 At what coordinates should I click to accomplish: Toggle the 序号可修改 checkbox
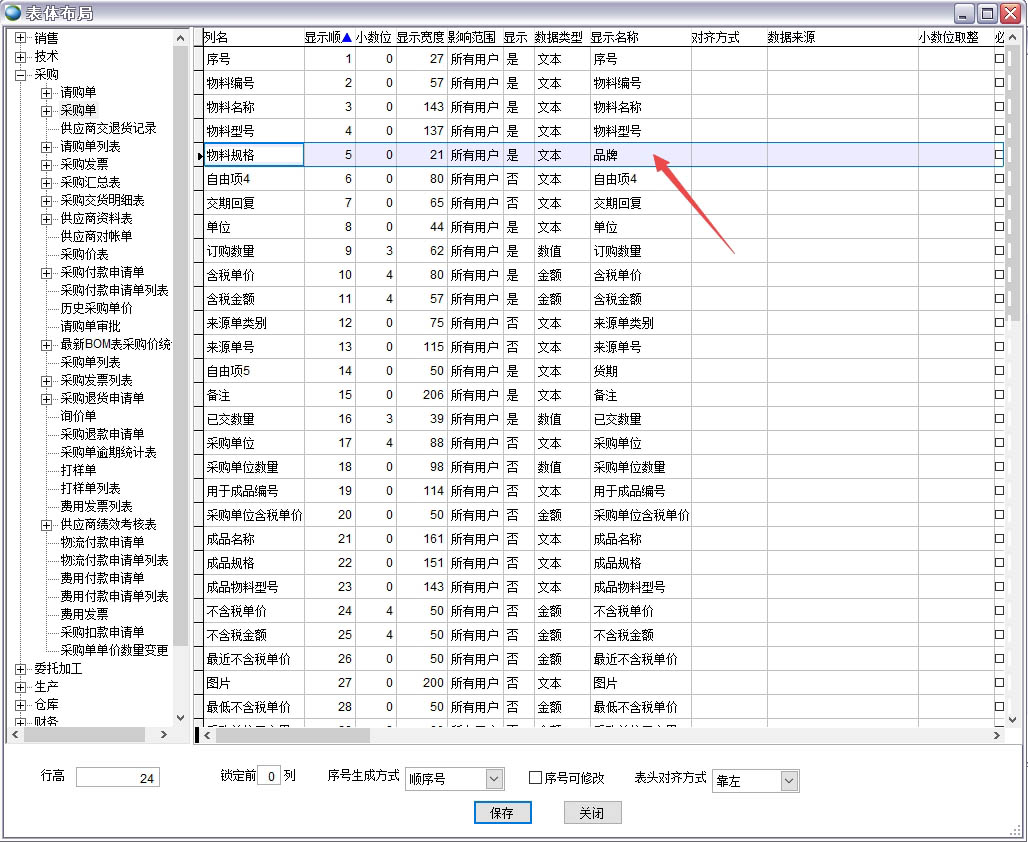coord(535,778)
